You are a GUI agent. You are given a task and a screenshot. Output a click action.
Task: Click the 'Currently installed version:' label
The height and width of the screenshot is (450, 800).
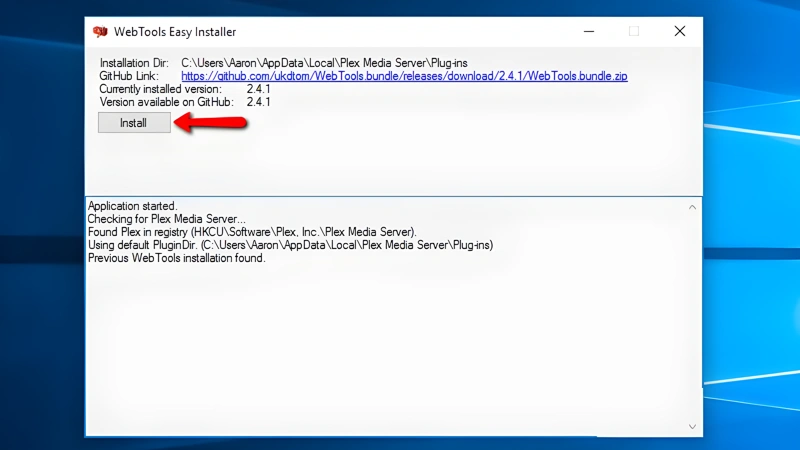point(161,89)
